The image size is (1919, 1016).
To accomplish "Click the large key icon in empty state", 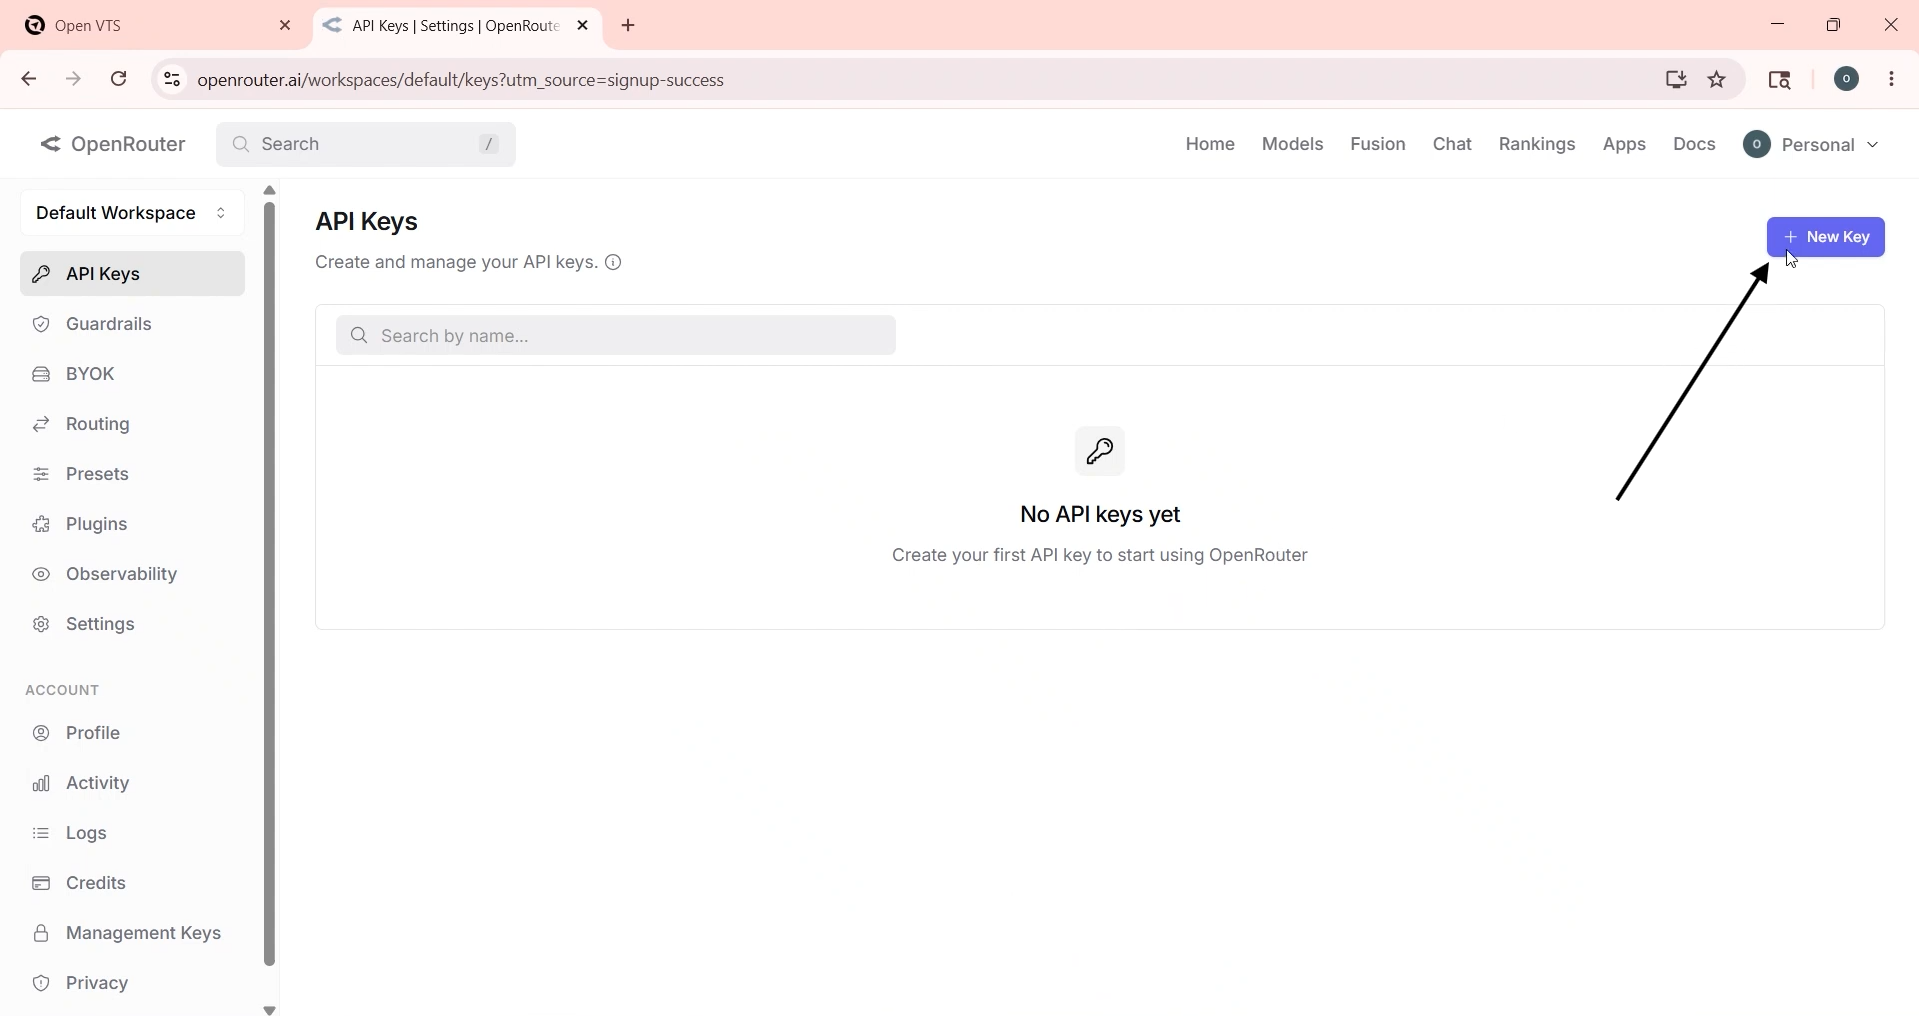I will click(x=1100, y=452).
